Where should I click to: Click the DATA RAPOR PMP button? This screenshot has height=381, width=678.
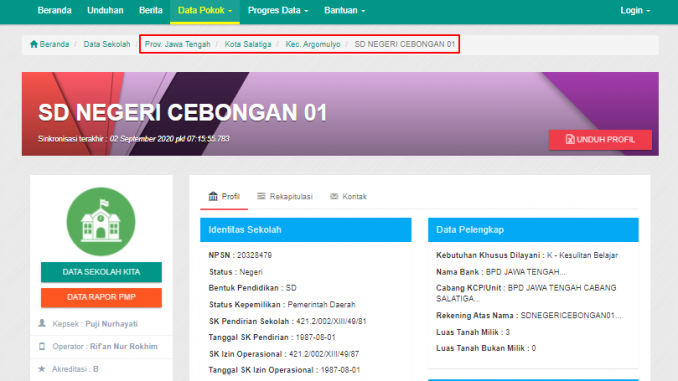coord(101,297)
